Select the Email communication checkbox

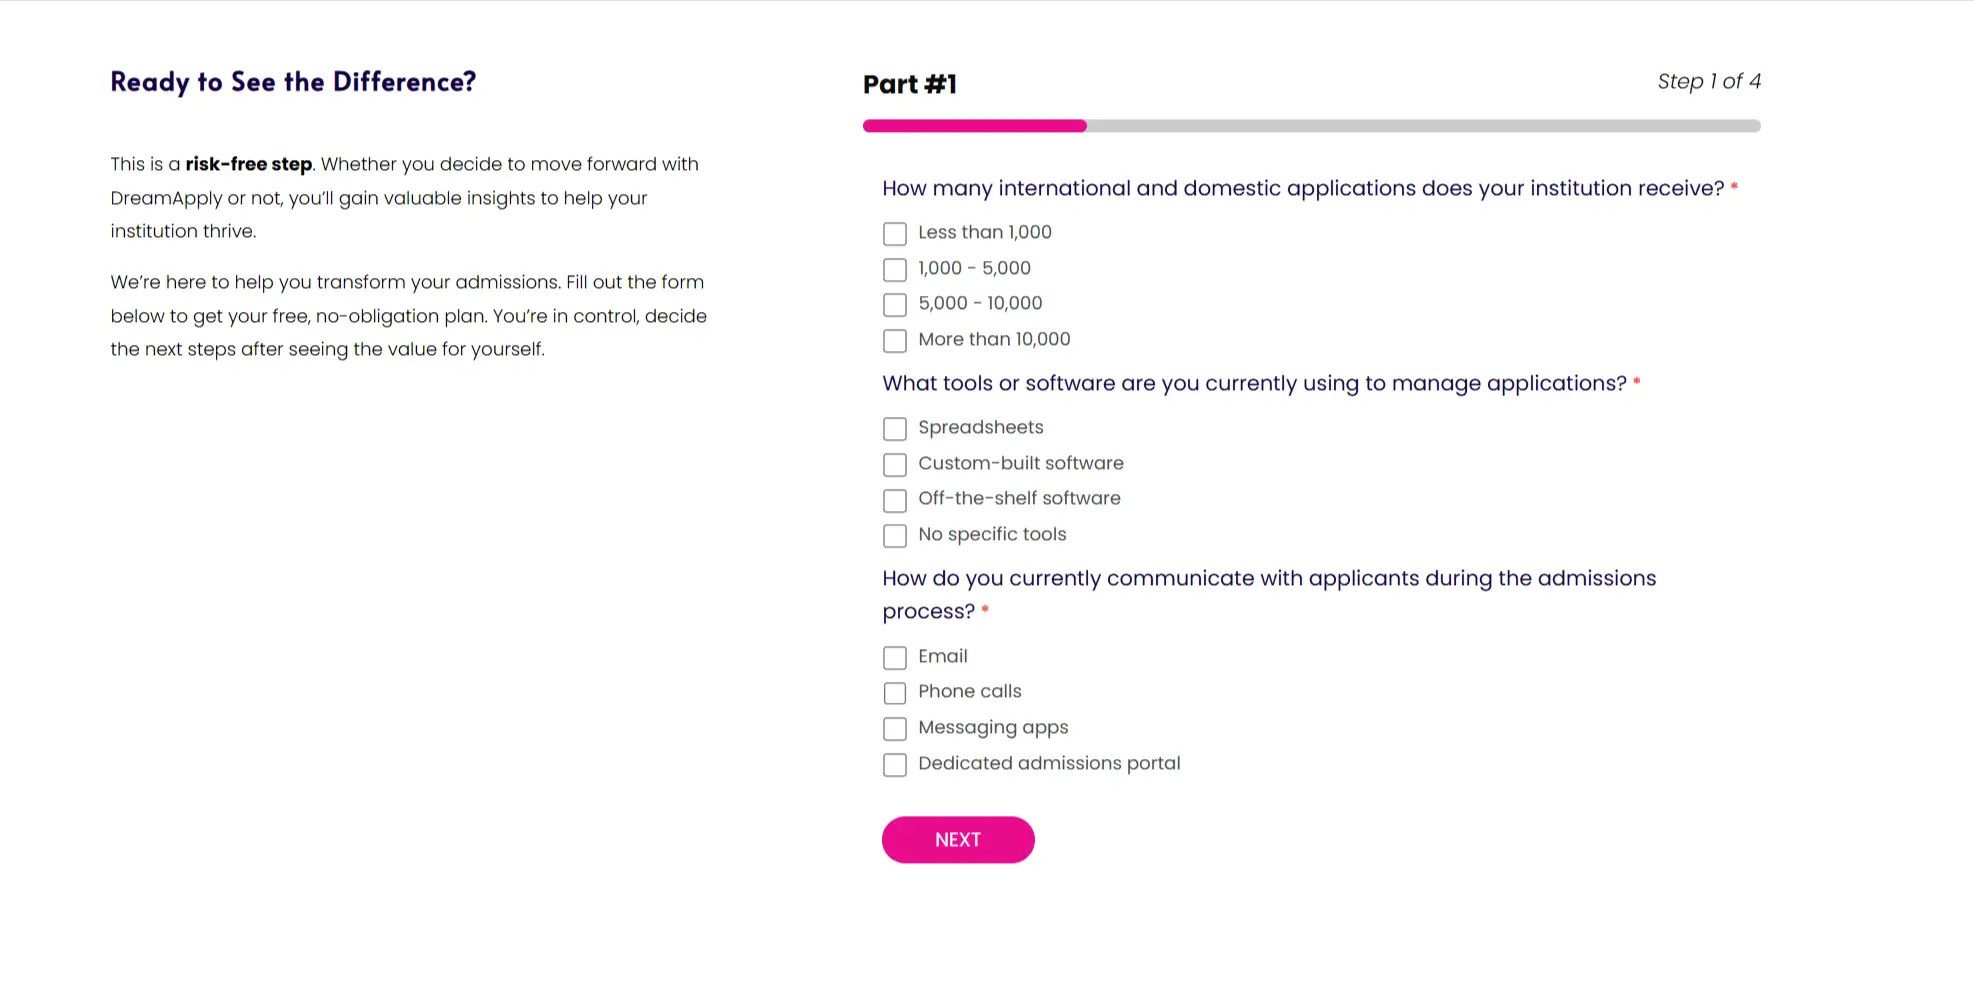(895, 658)
